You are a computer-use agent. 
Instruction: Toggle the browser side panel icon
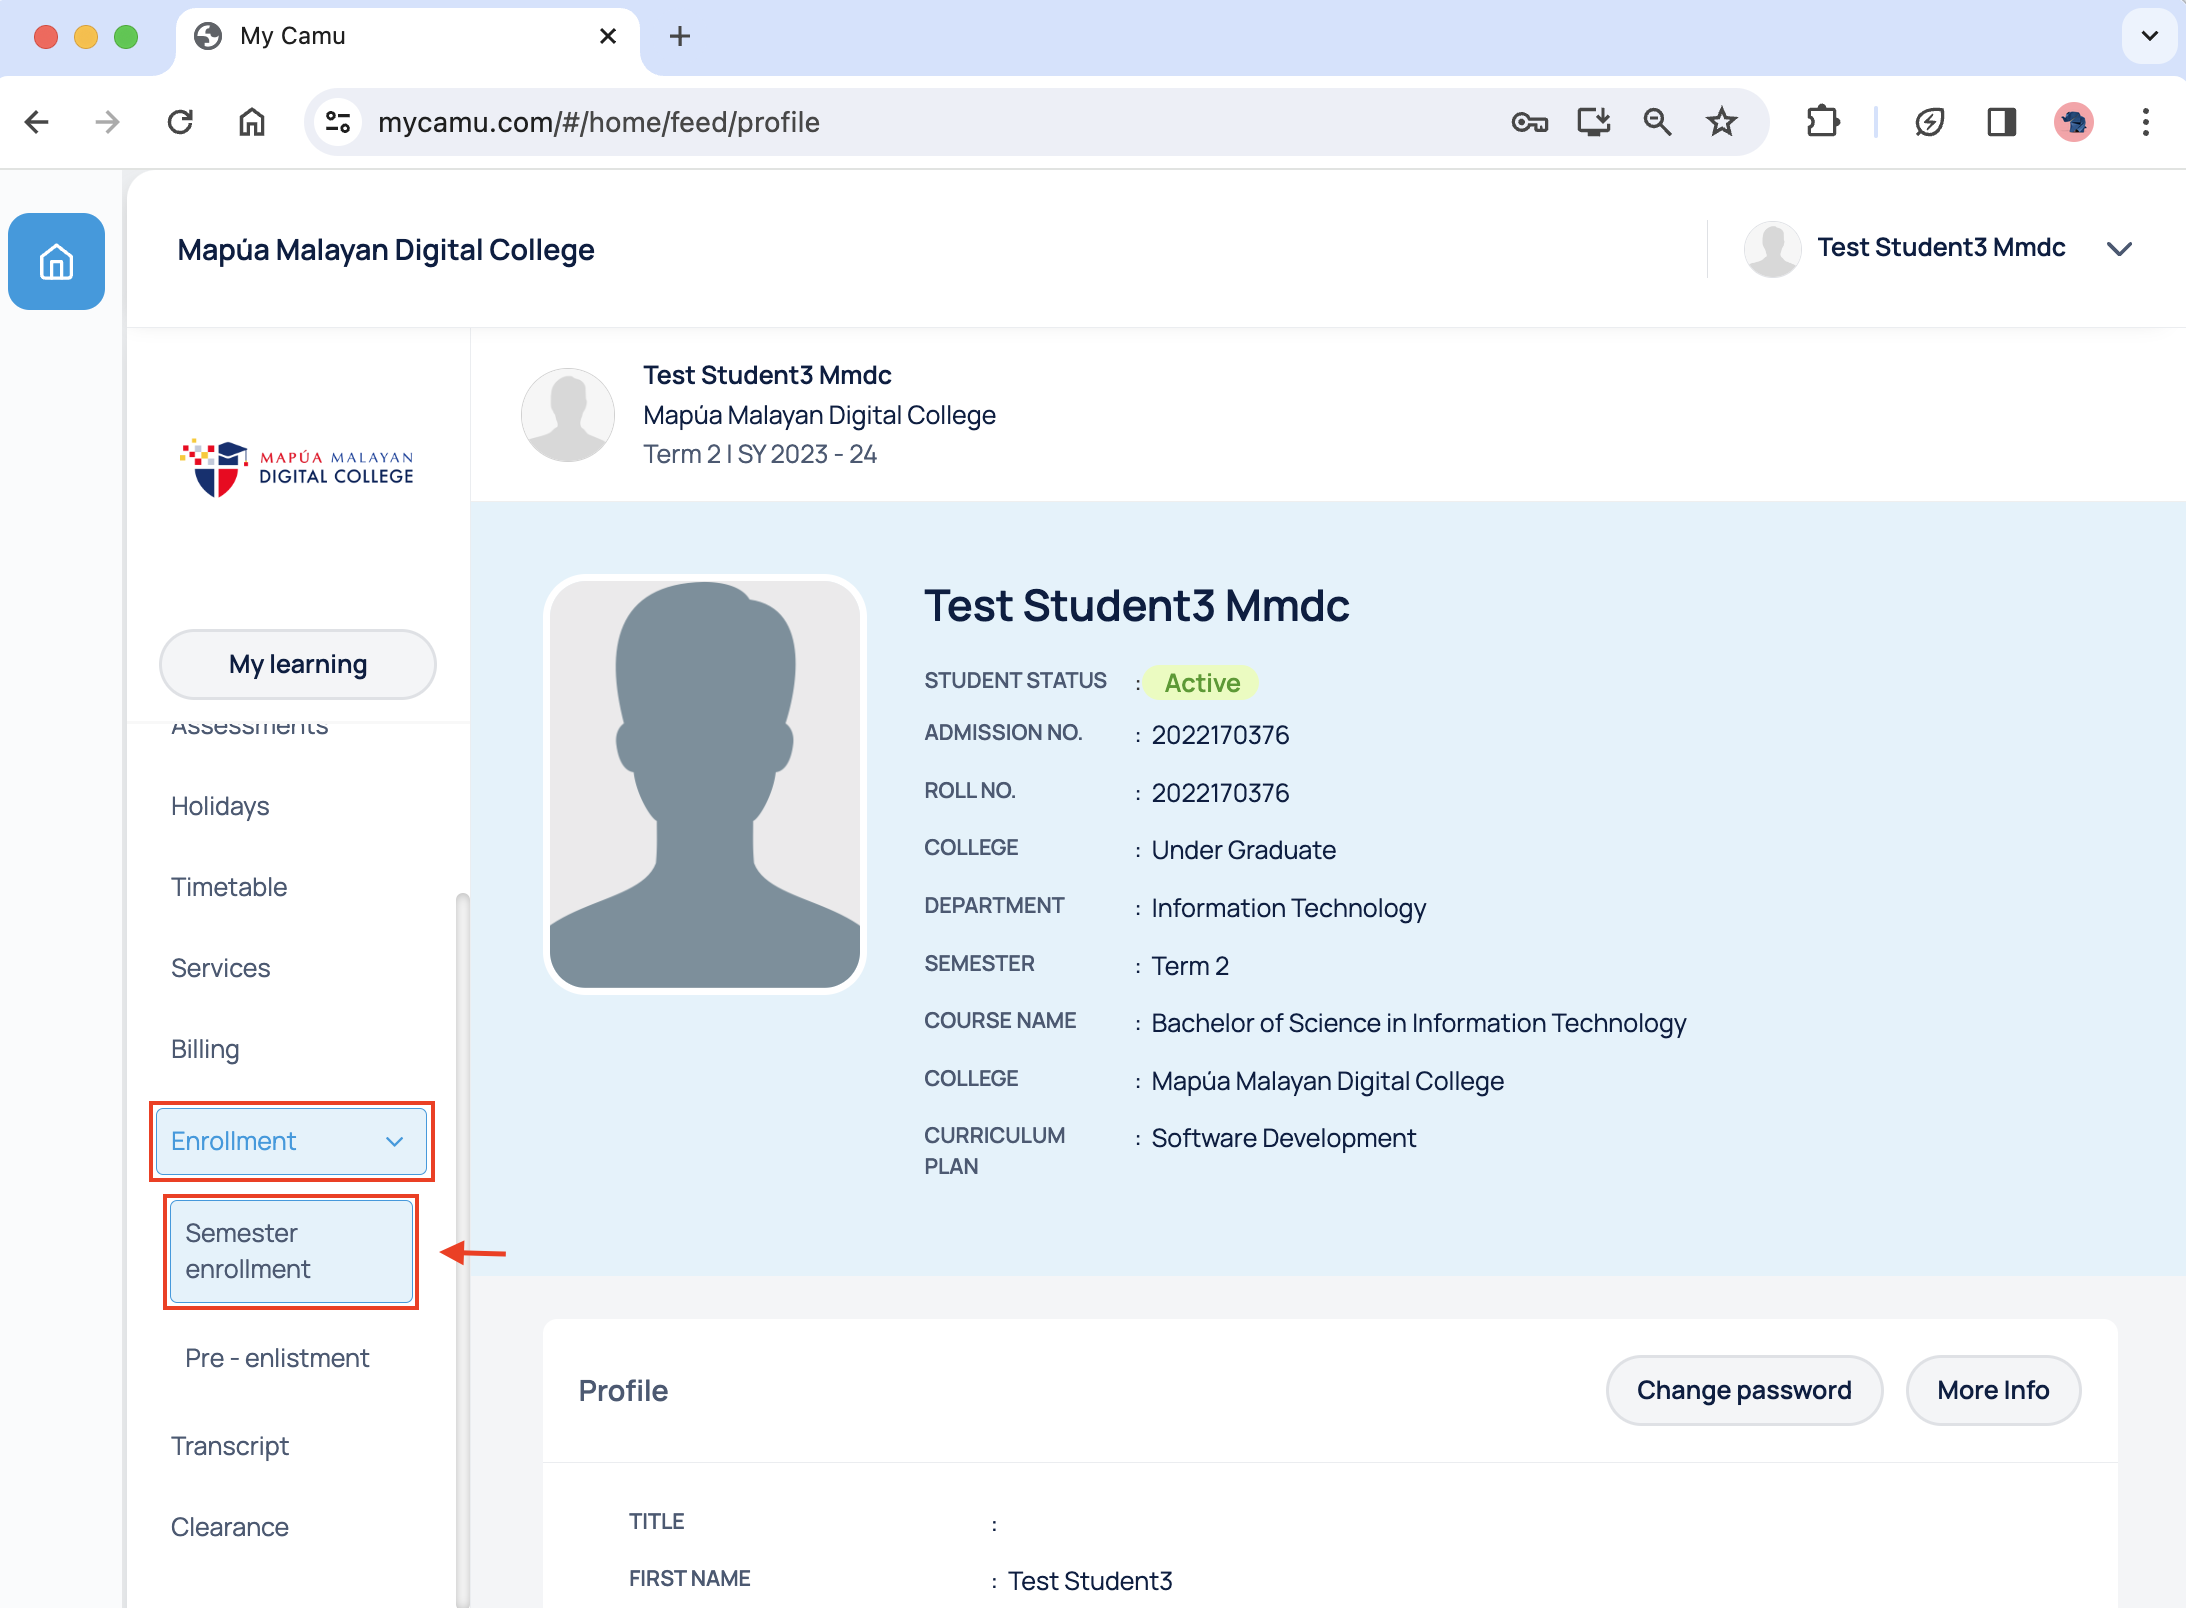click(2001, 122)
